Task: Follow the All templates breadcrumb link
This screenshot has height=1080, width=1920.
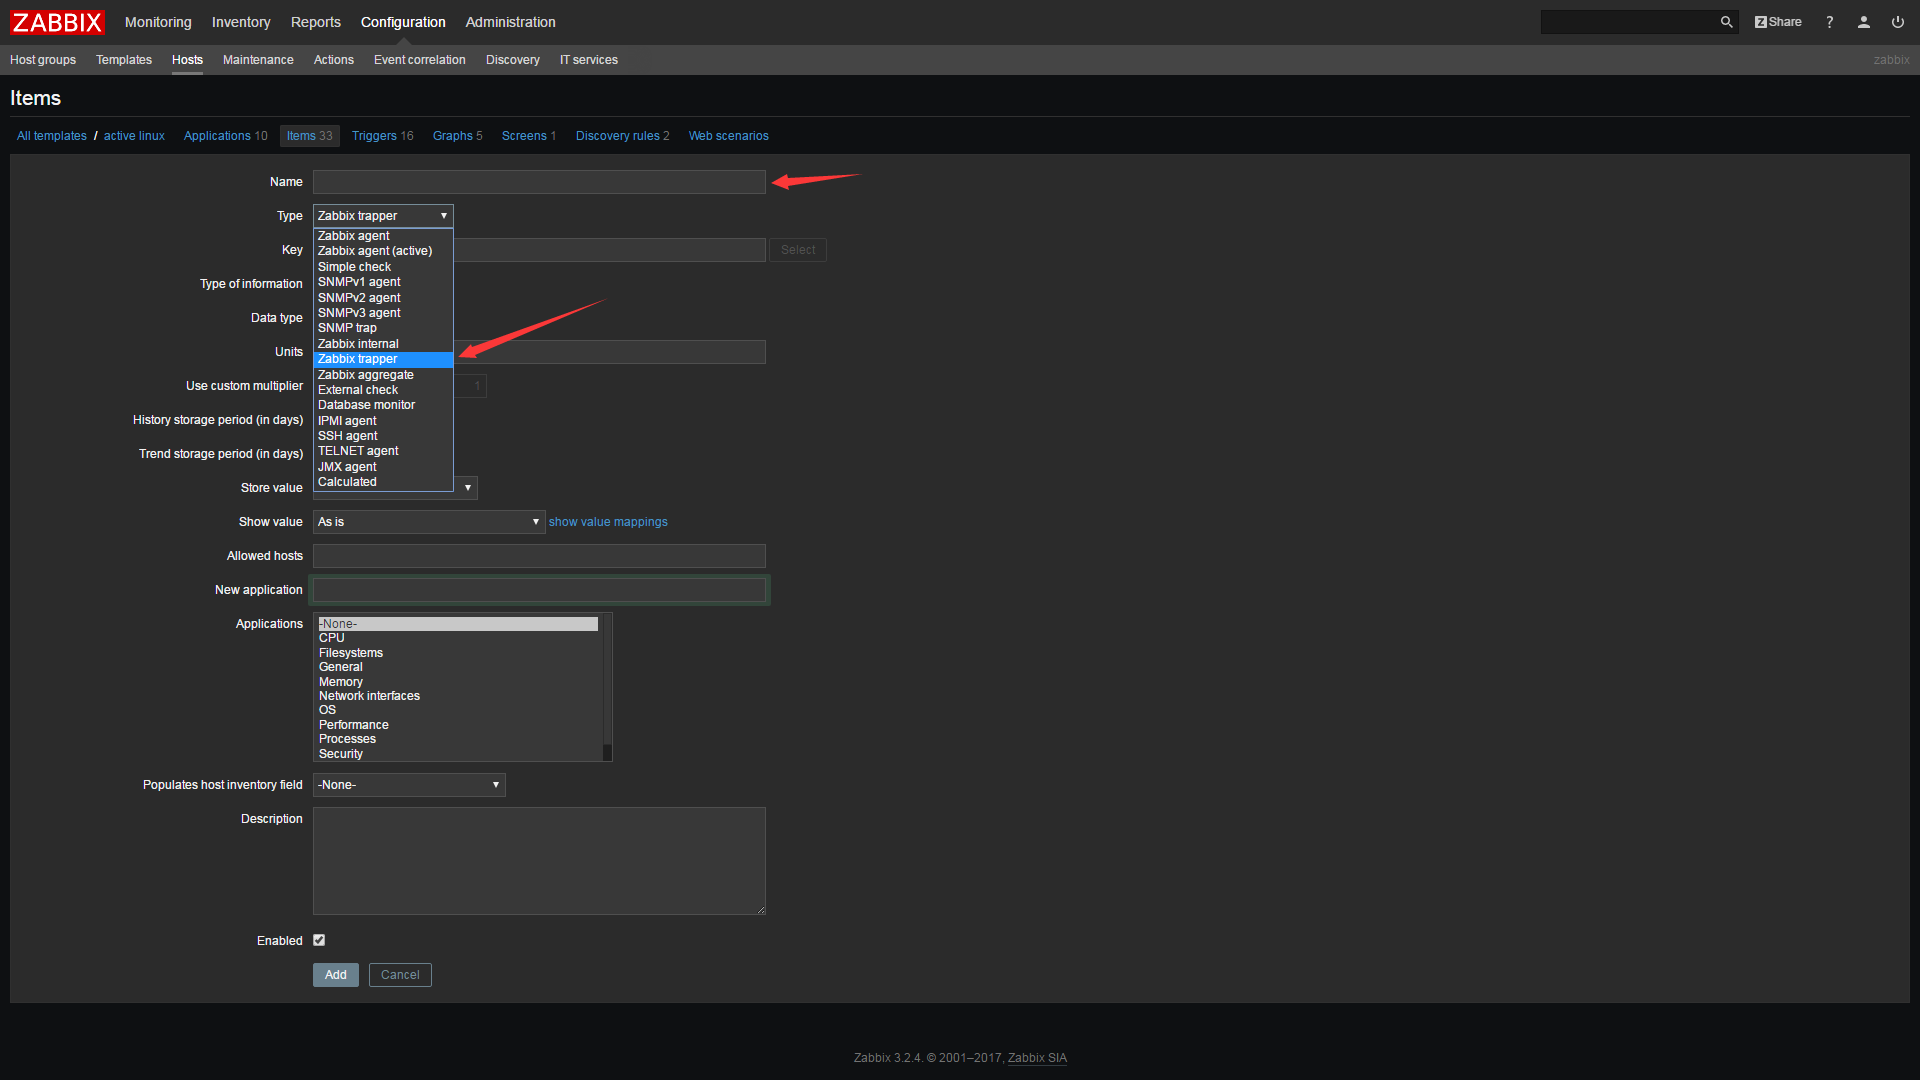Action: [x=52, y=136]
